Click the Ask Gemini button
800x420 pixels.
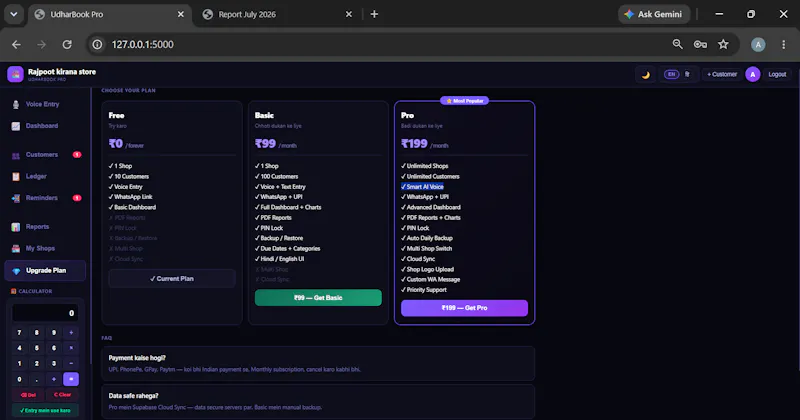point(654,14)
